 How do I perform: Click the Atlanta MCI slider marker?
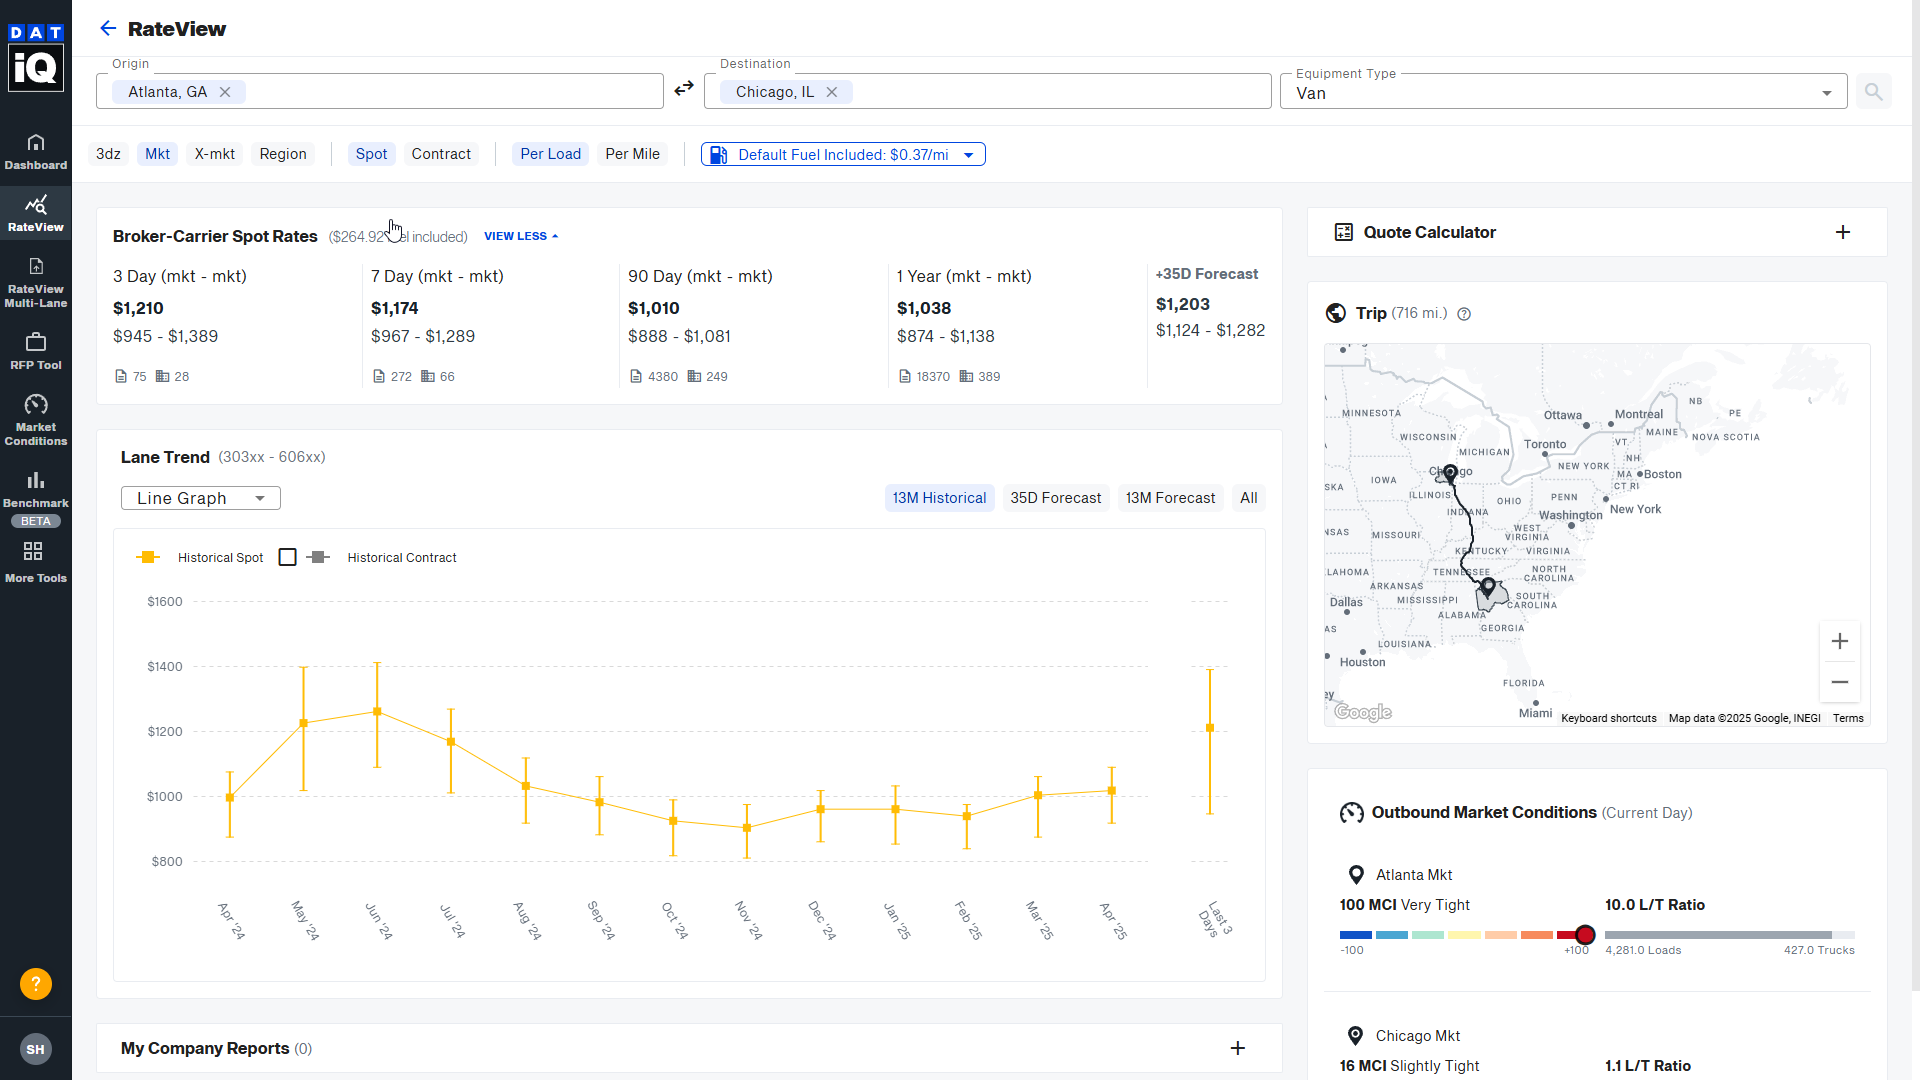point(1585,935)
